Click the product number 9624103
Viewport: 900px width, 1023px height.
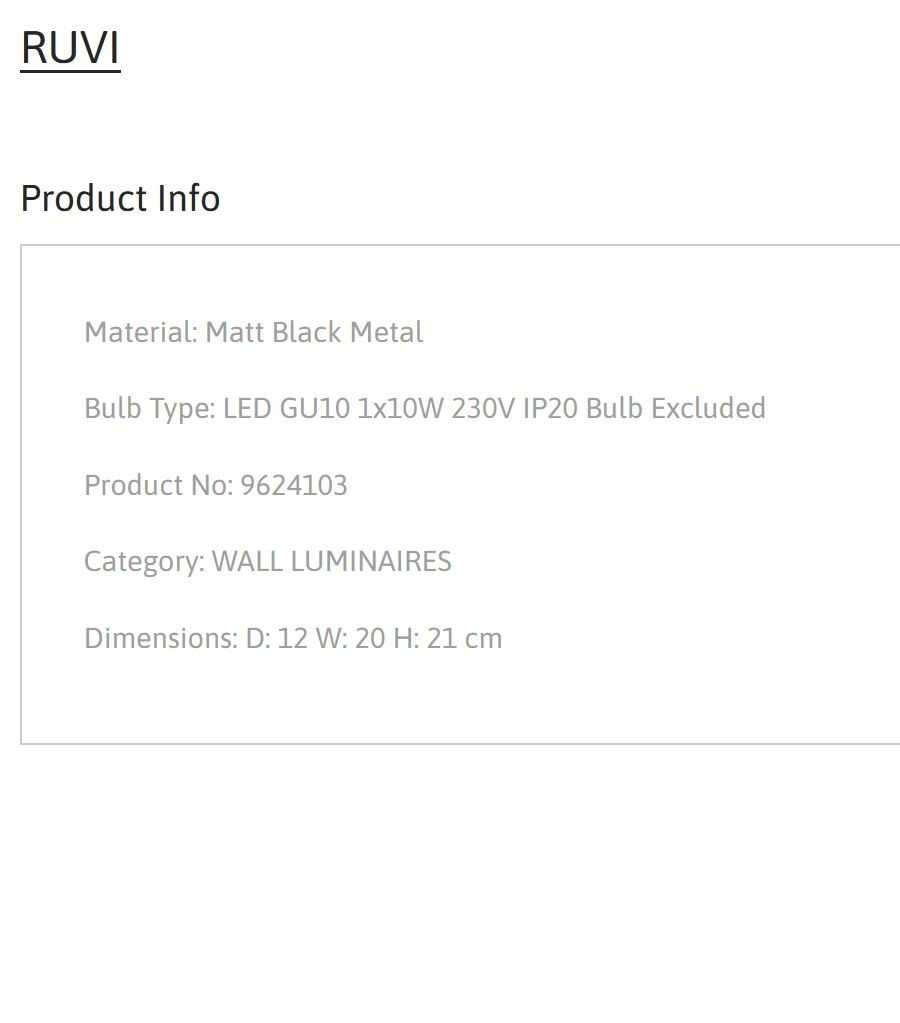tap(294, 485)
